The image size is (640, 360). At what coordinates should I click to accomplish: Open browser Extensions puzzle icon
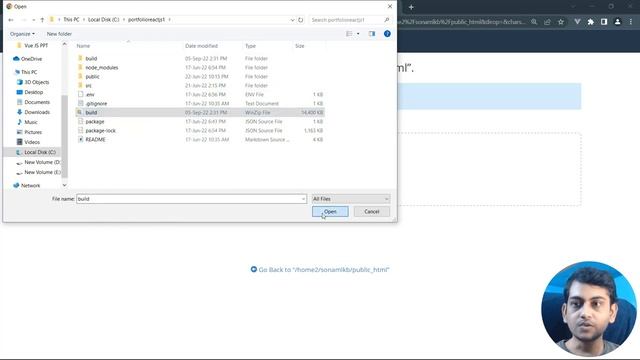(x=591, y=22)
